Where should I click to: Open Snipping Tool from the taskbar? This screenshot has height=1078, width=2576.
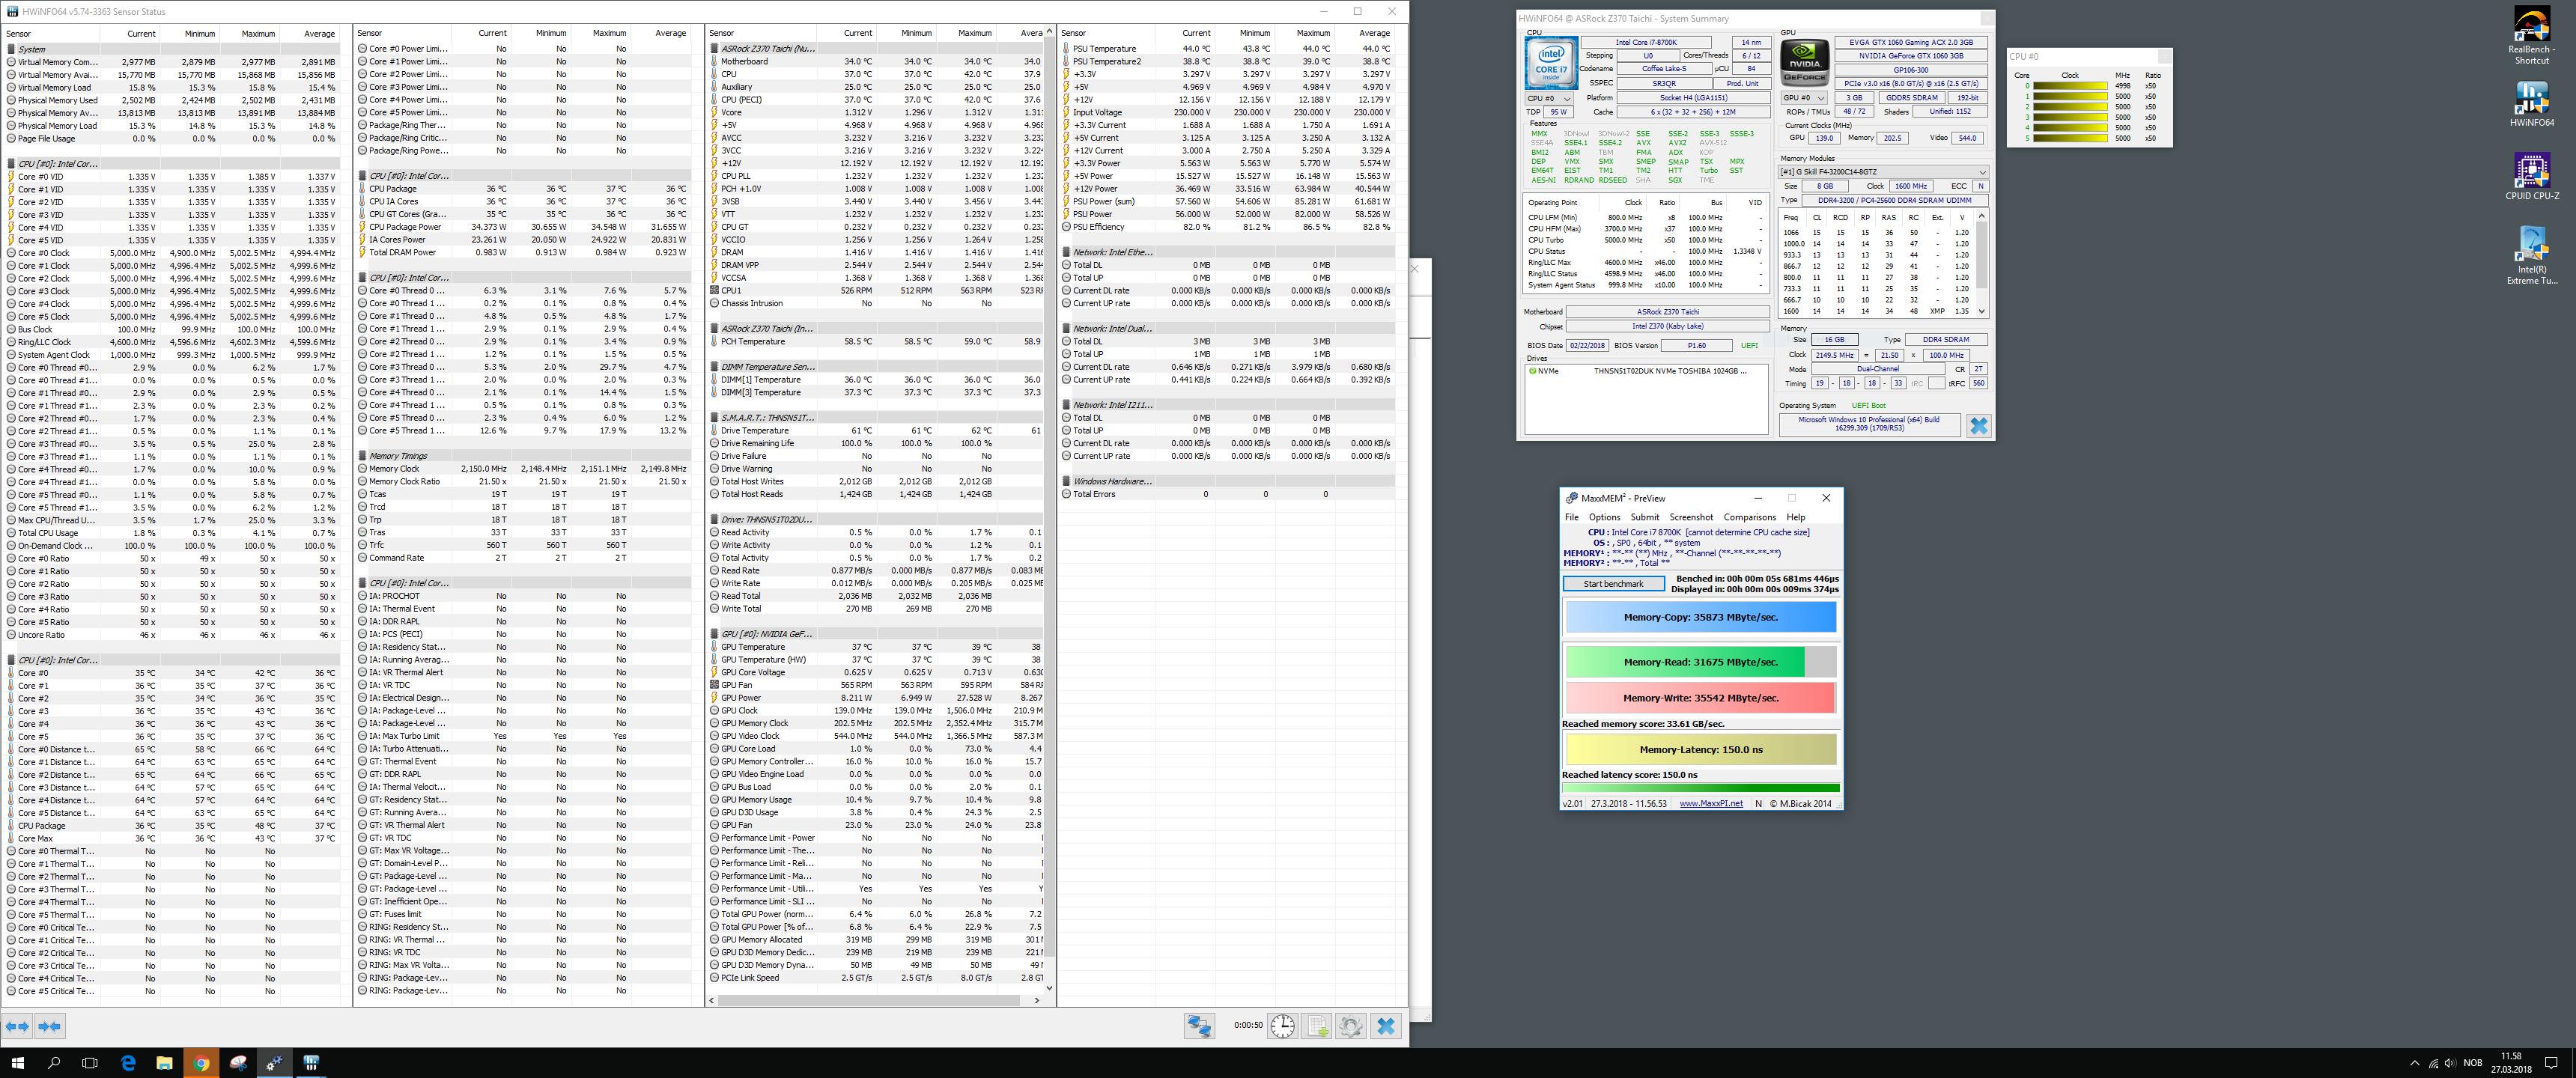[238, 1063]
